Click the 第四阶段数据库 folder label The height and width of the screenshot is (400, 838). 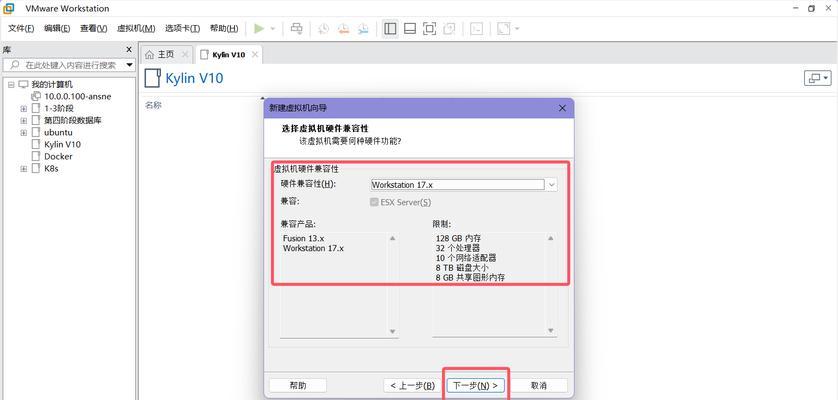73,120
